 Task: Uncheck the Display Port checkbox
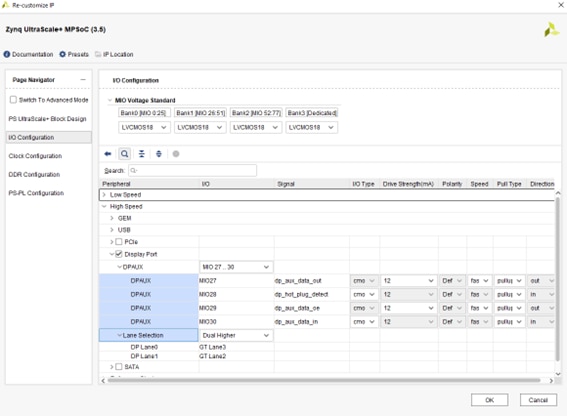coord(119,254)
